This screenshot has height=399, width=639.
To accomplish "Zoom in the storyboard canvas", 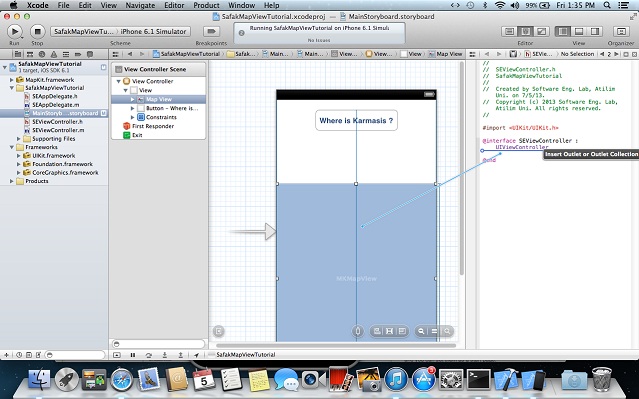I will point(447,331).
